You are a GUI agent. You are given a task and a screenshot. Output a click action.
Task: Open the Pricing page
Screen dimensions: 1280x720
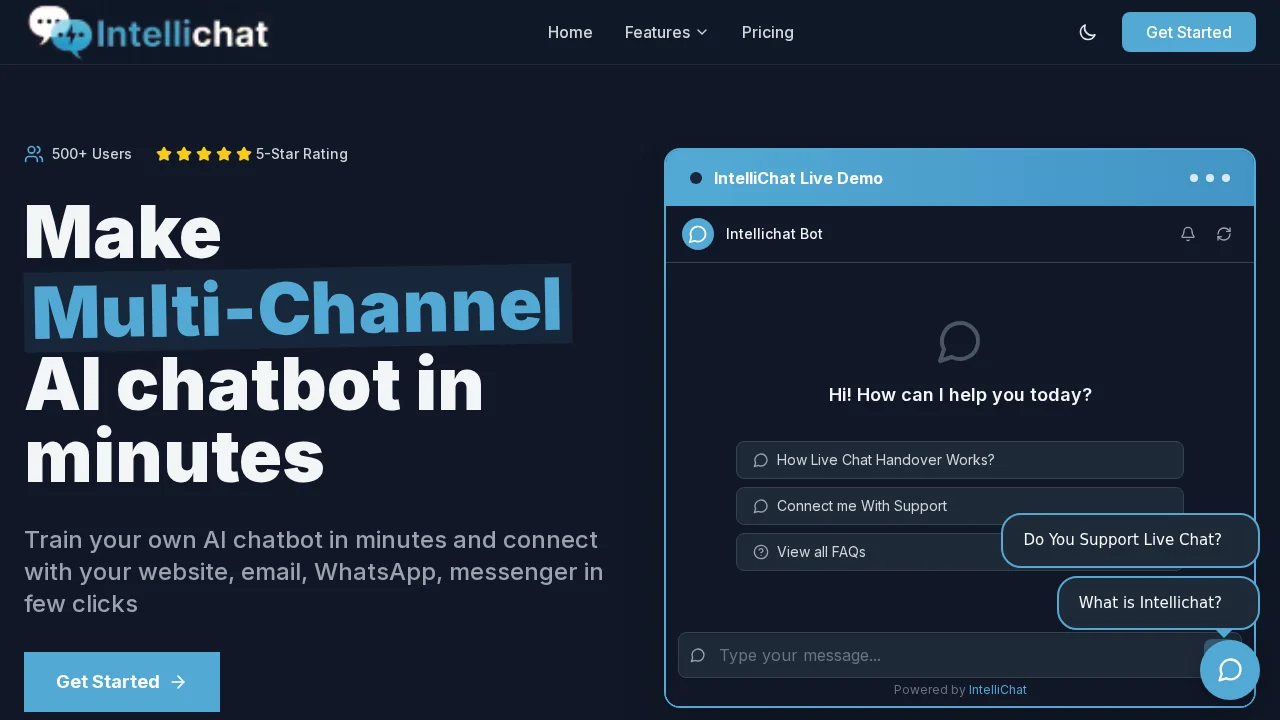pyautogui.click(x=767, y=32)
